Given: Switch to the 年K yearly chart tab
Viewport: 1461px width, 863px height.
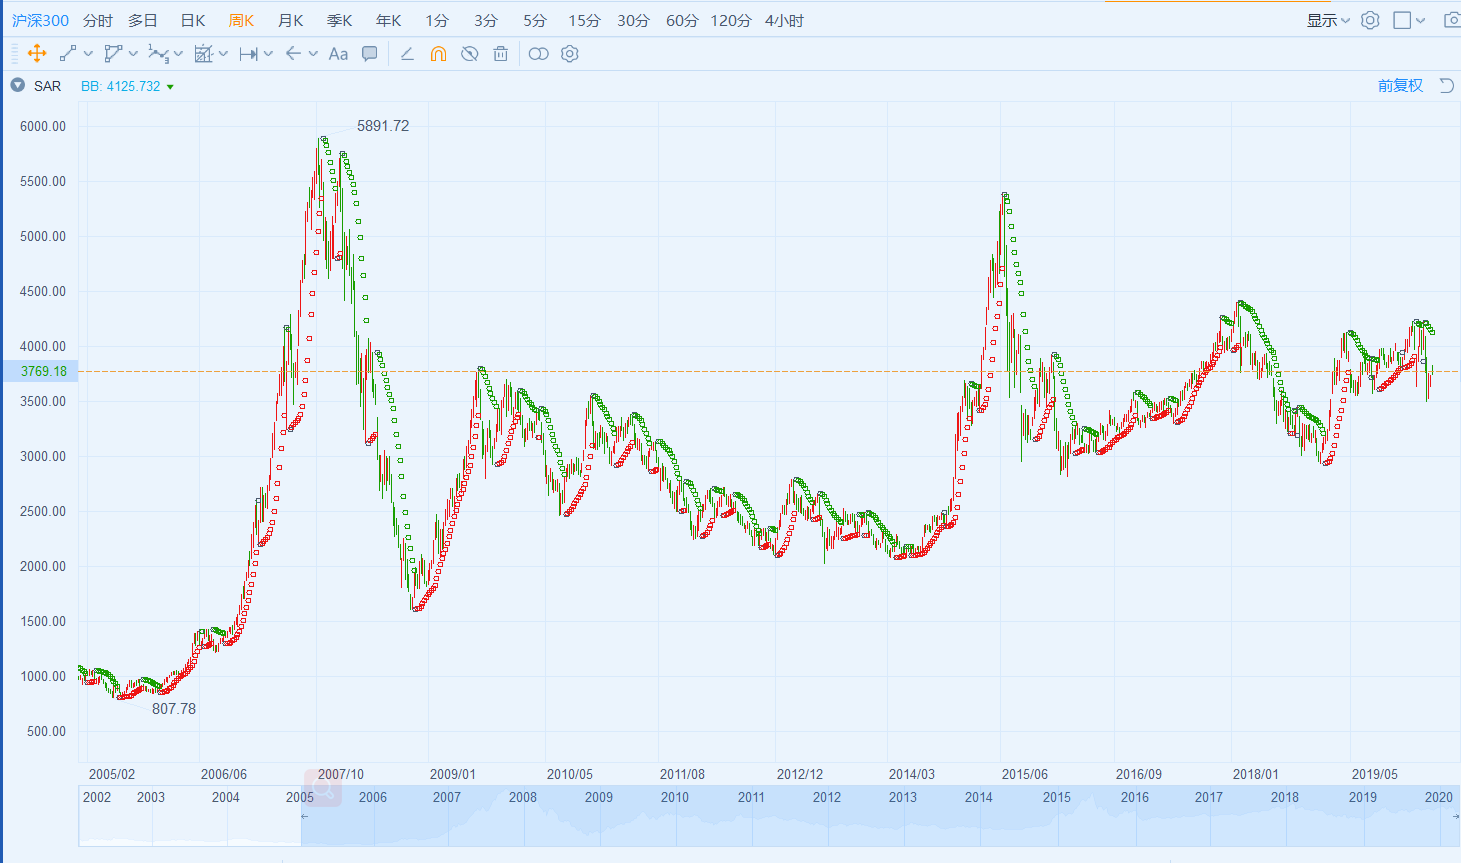Looking at the screenshot, I should (388, 20).
